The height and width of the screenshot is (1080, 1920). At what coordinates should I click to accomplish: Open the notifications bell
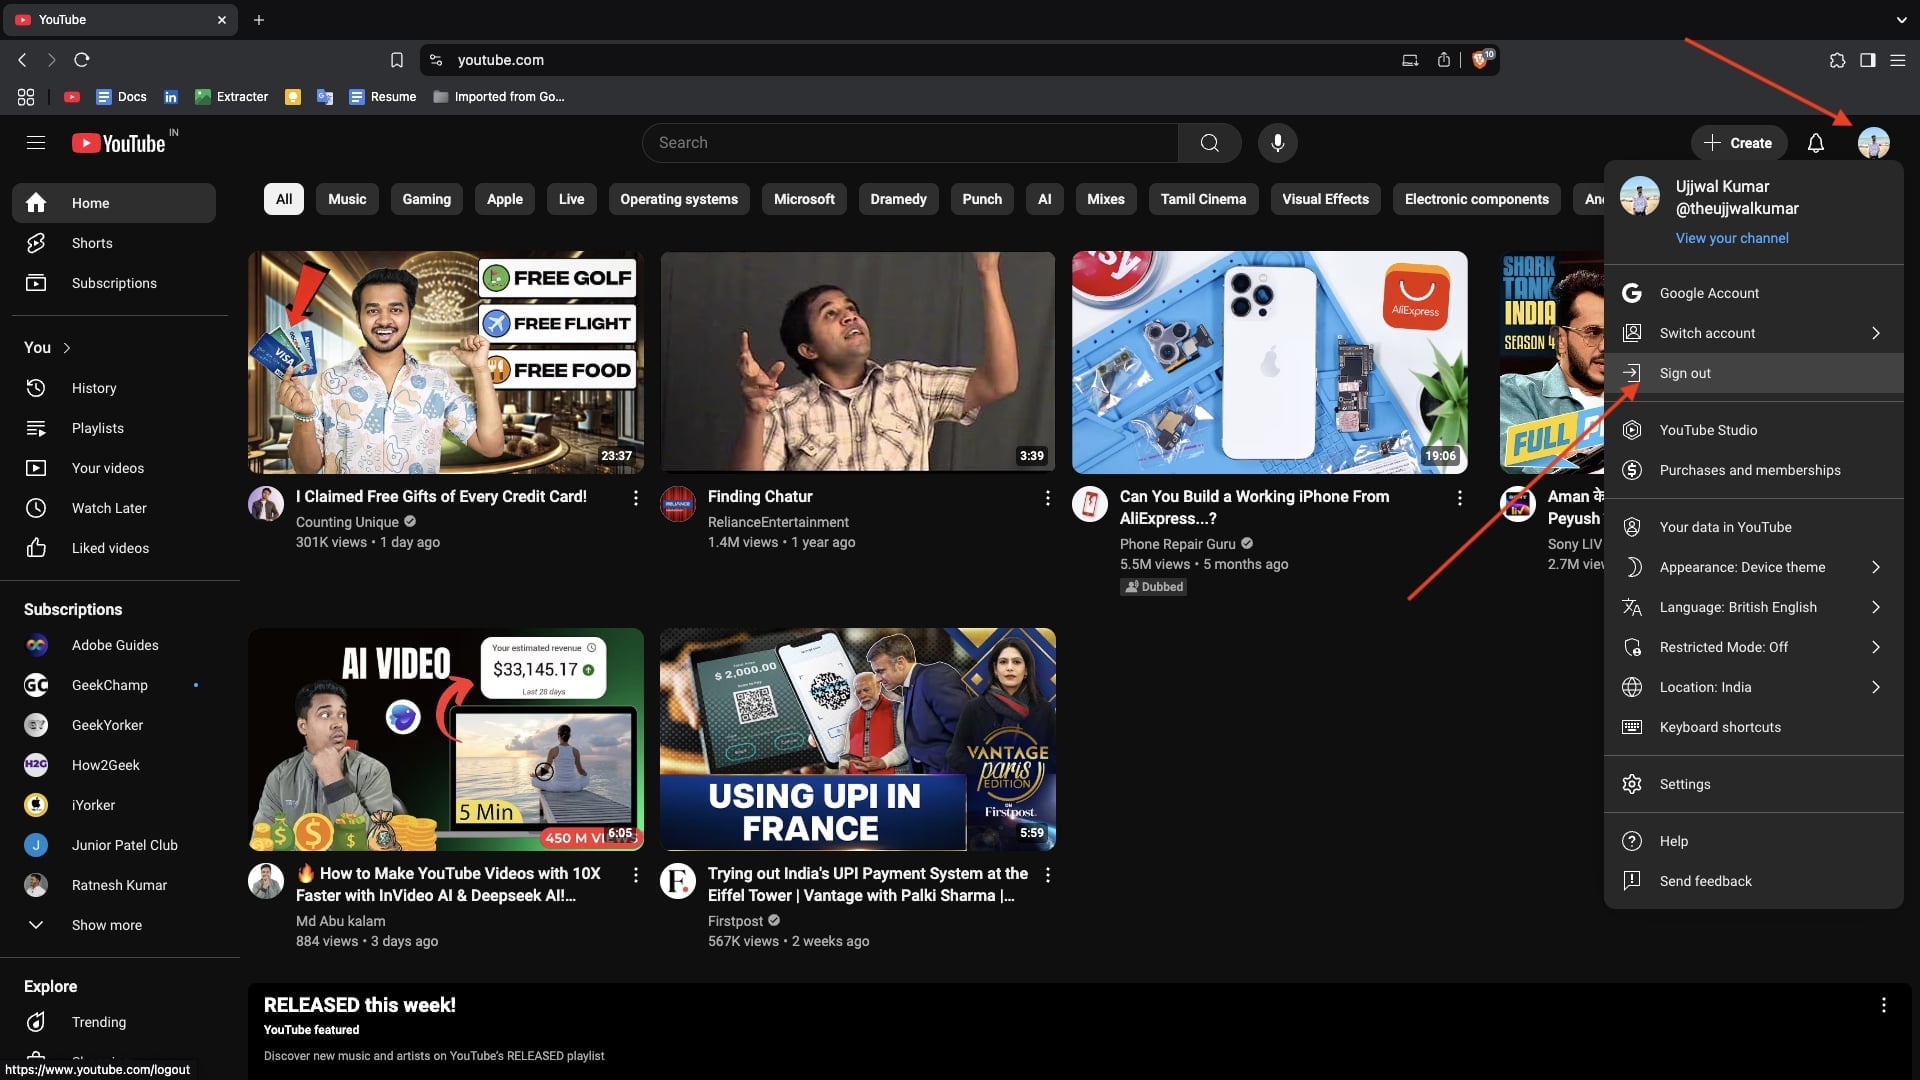(1815, 143)
